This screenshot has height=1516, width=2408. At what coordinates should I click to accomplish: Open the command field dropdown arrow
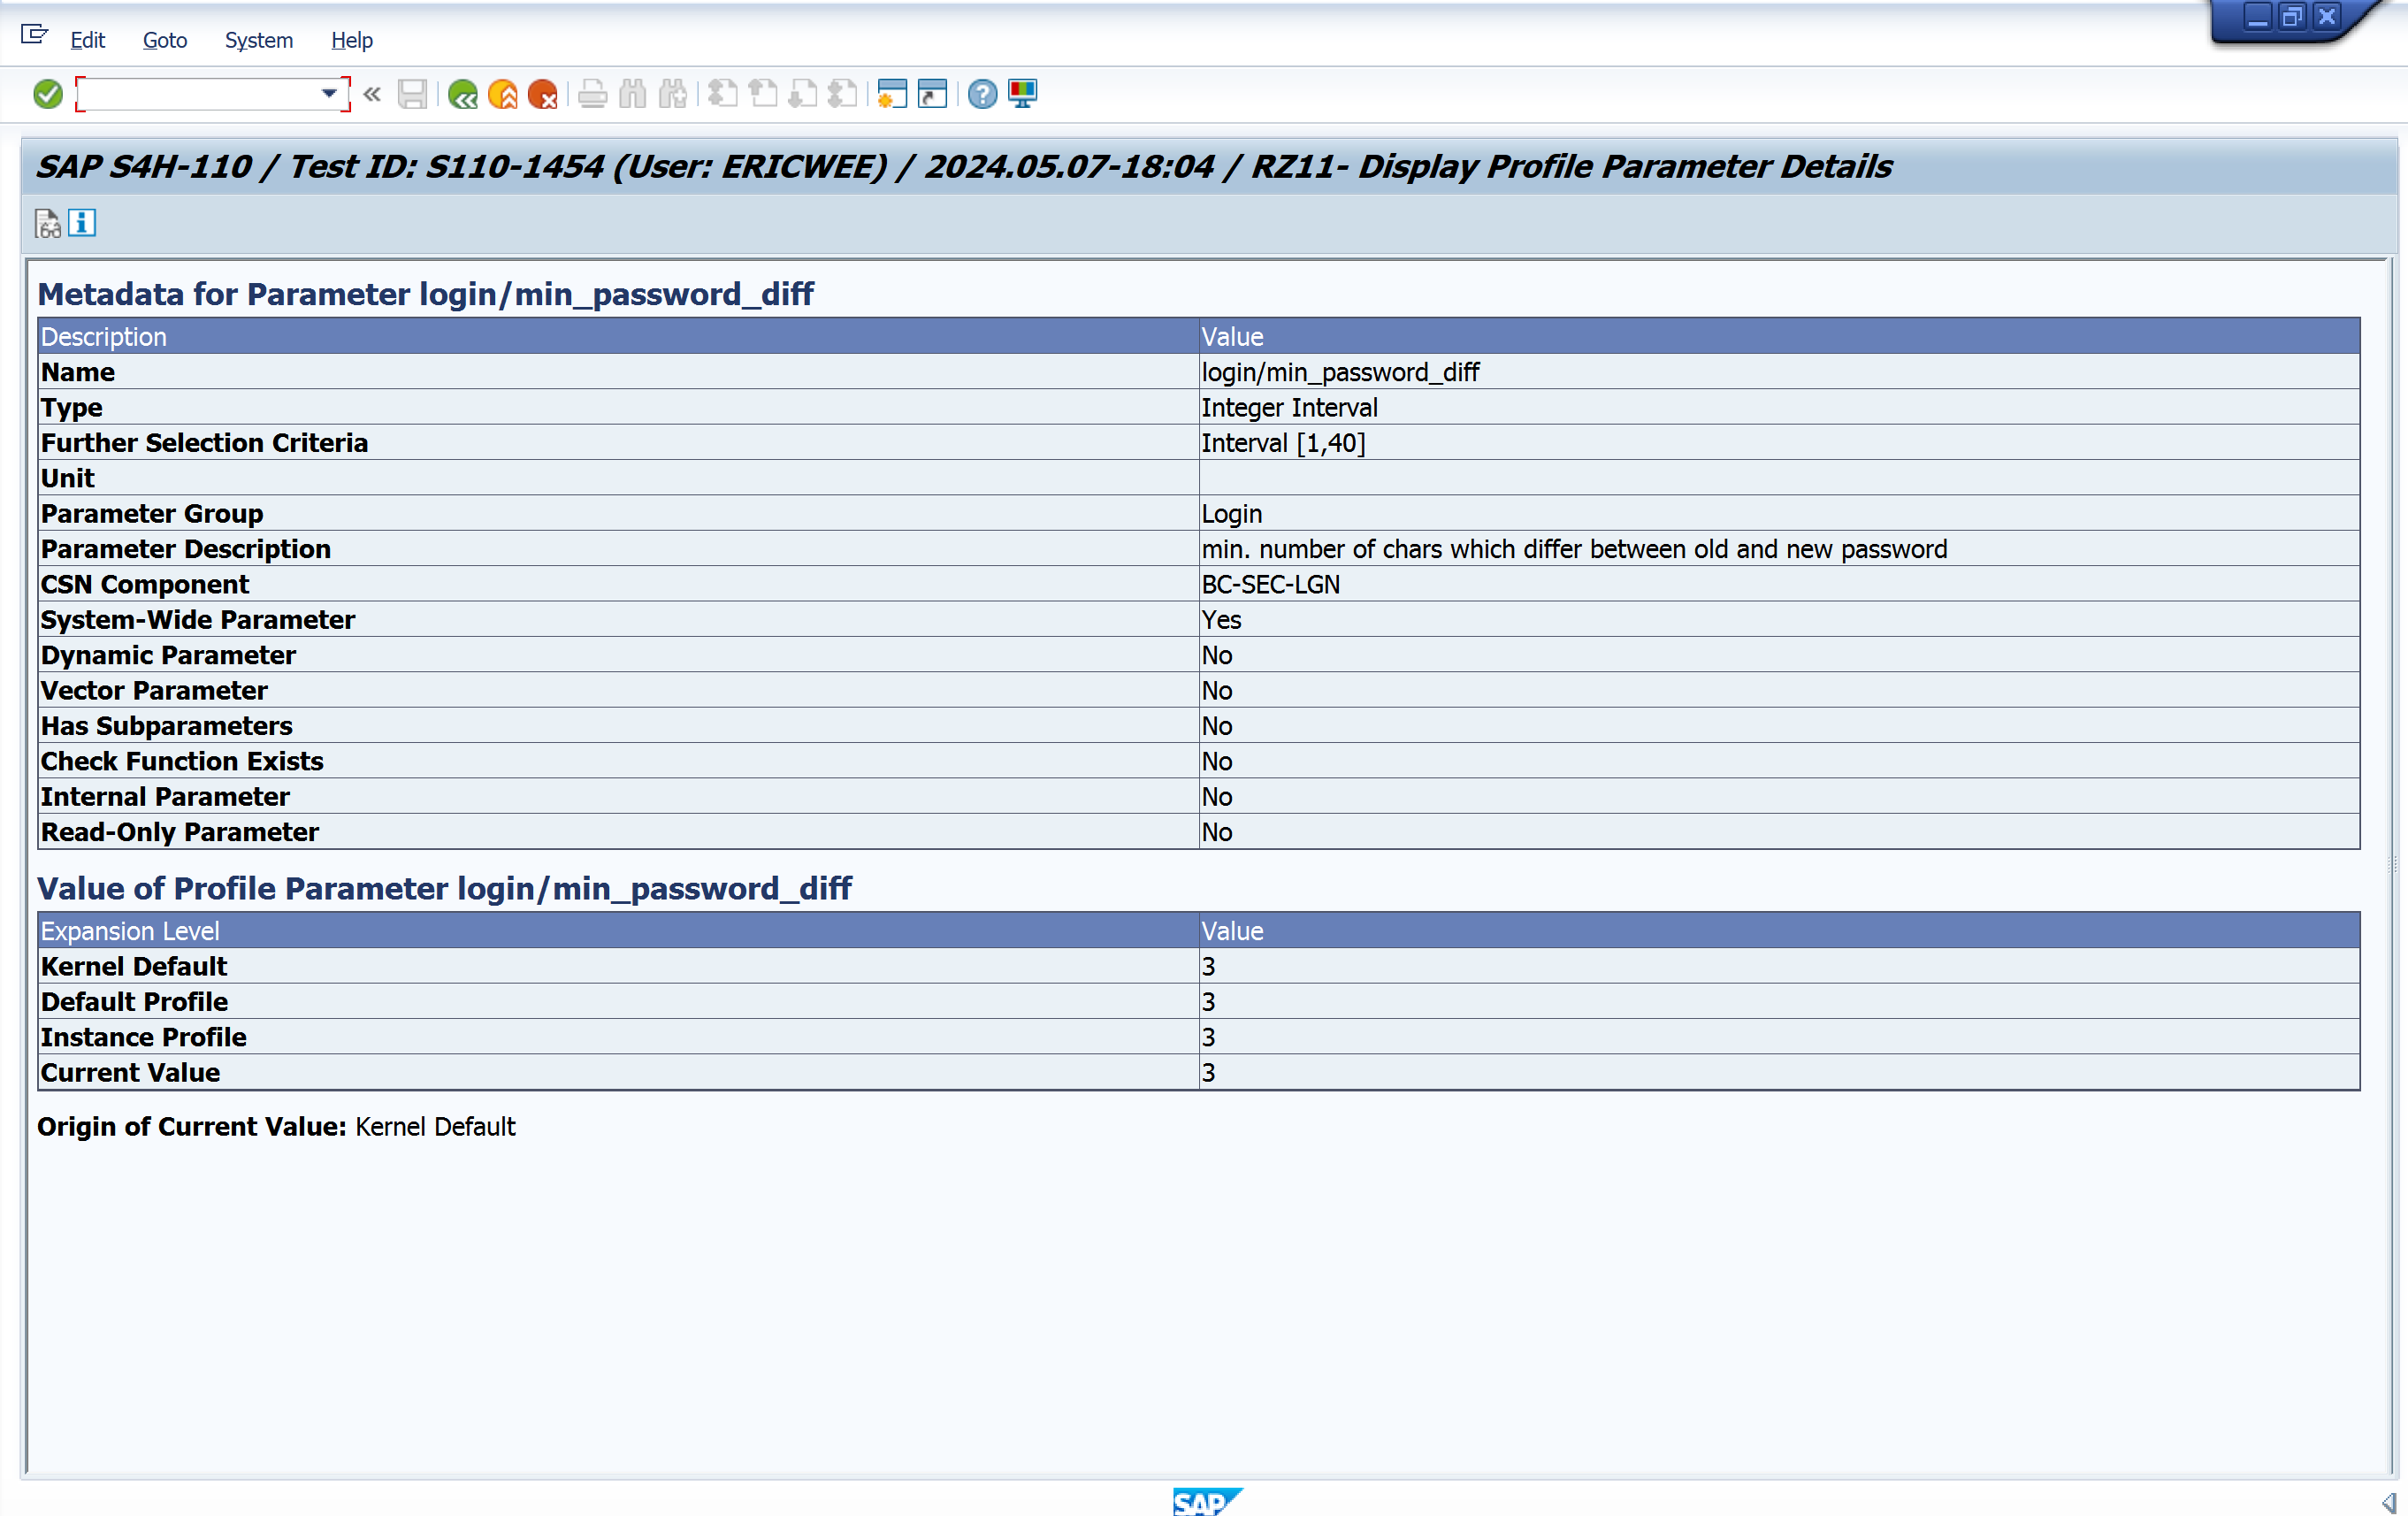click(328, 93)
